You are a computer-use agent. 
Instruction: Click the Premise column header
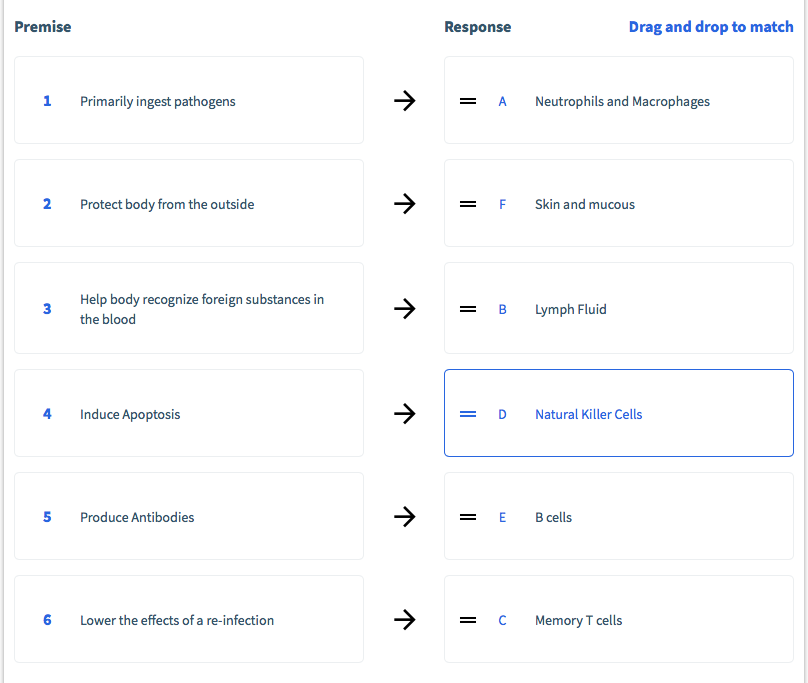point(42,26)
